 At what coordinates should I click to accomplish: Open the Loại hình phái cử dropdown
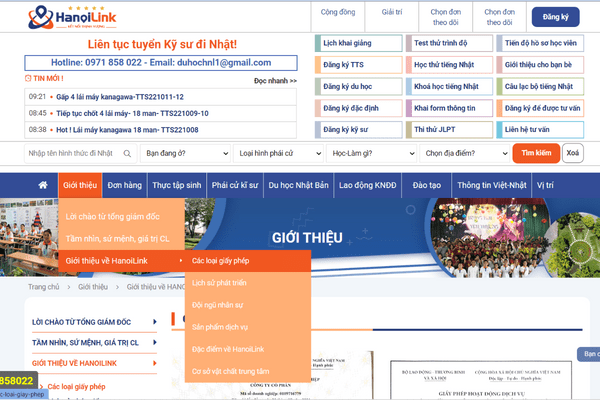click(278, 153)
